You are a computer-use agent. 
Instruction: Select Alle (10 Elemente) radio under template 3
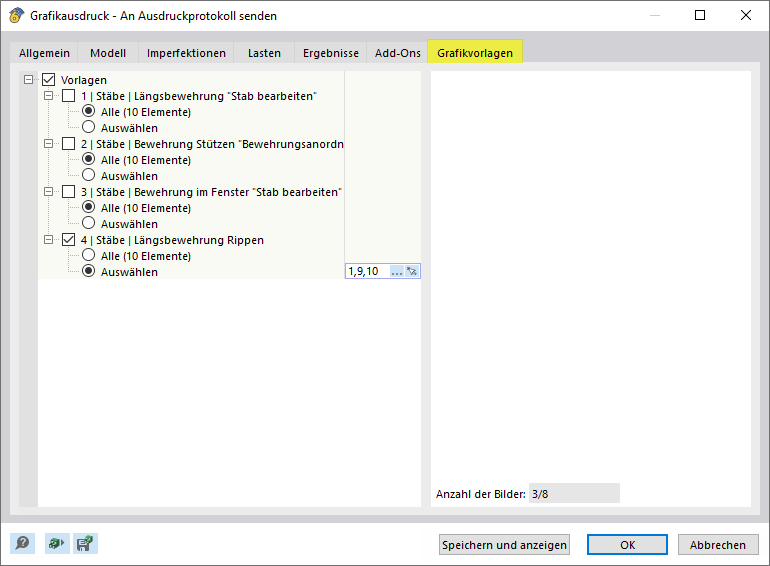[x=88, y=207]
